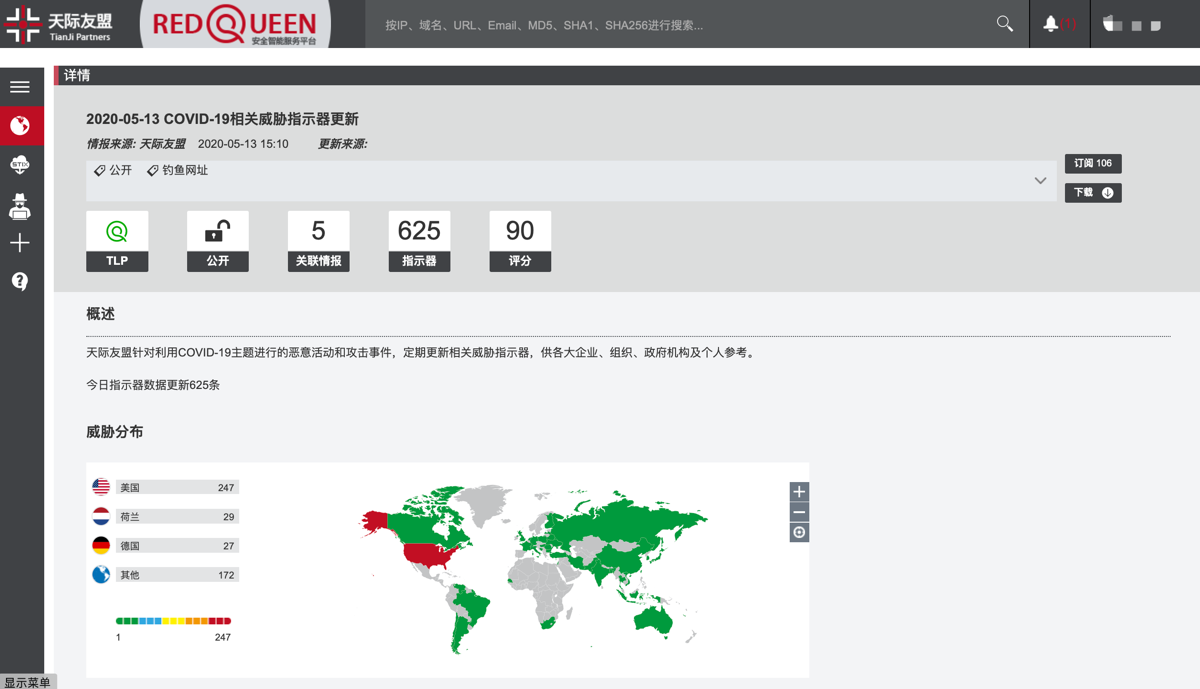1200x689 pixels.
Task: Open the help question mark sidebar icon
Action: point(20,282)
